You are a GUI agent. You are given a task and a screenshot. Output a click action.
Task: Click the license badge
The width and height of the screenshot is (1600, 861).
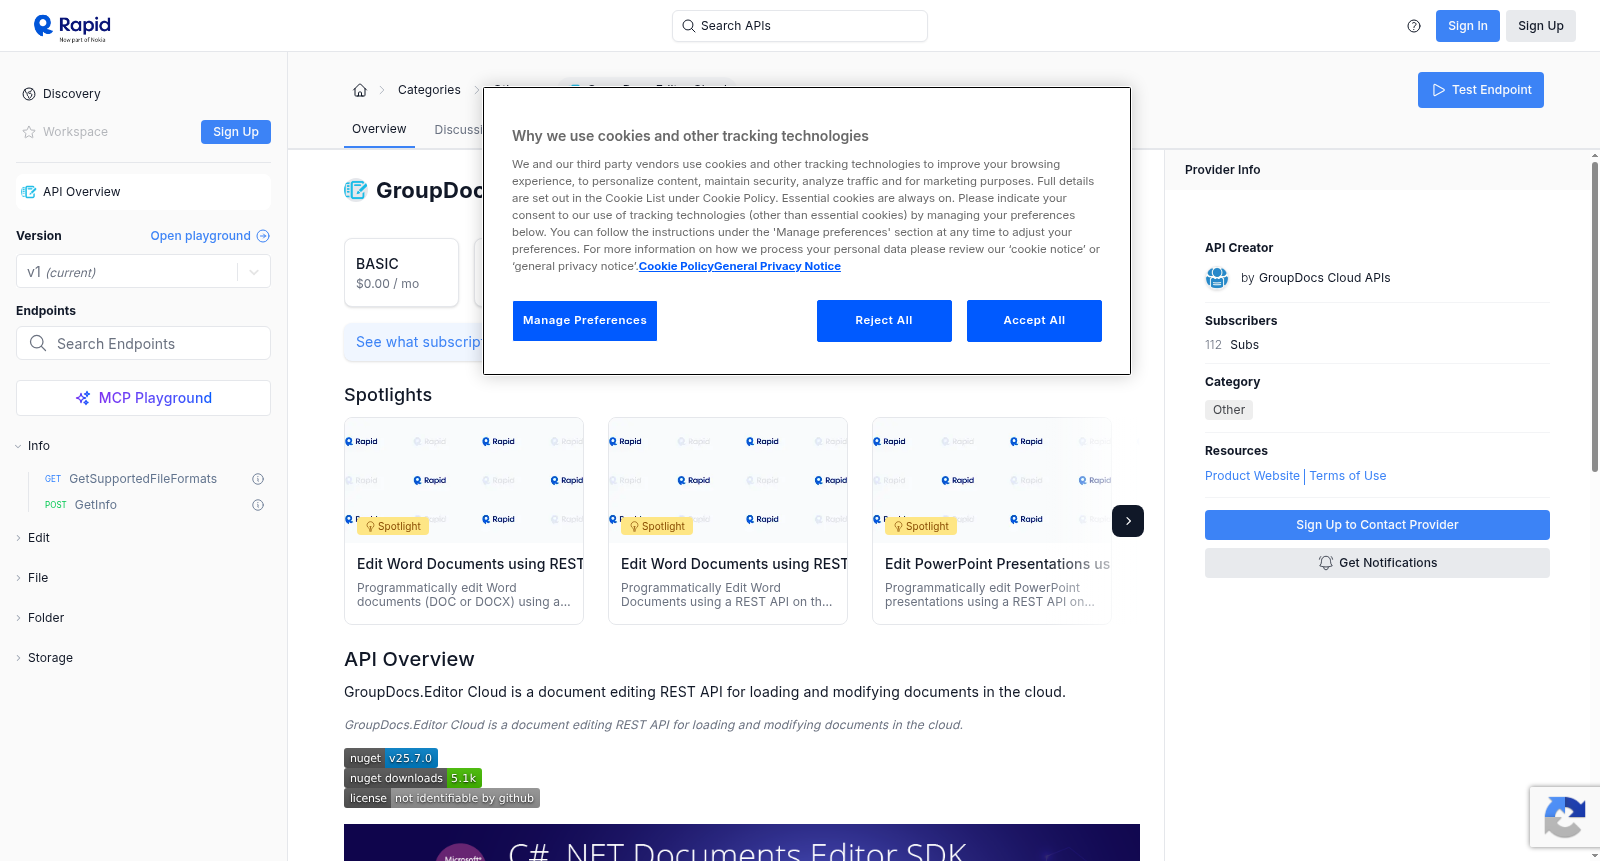(x=442, y=798)
